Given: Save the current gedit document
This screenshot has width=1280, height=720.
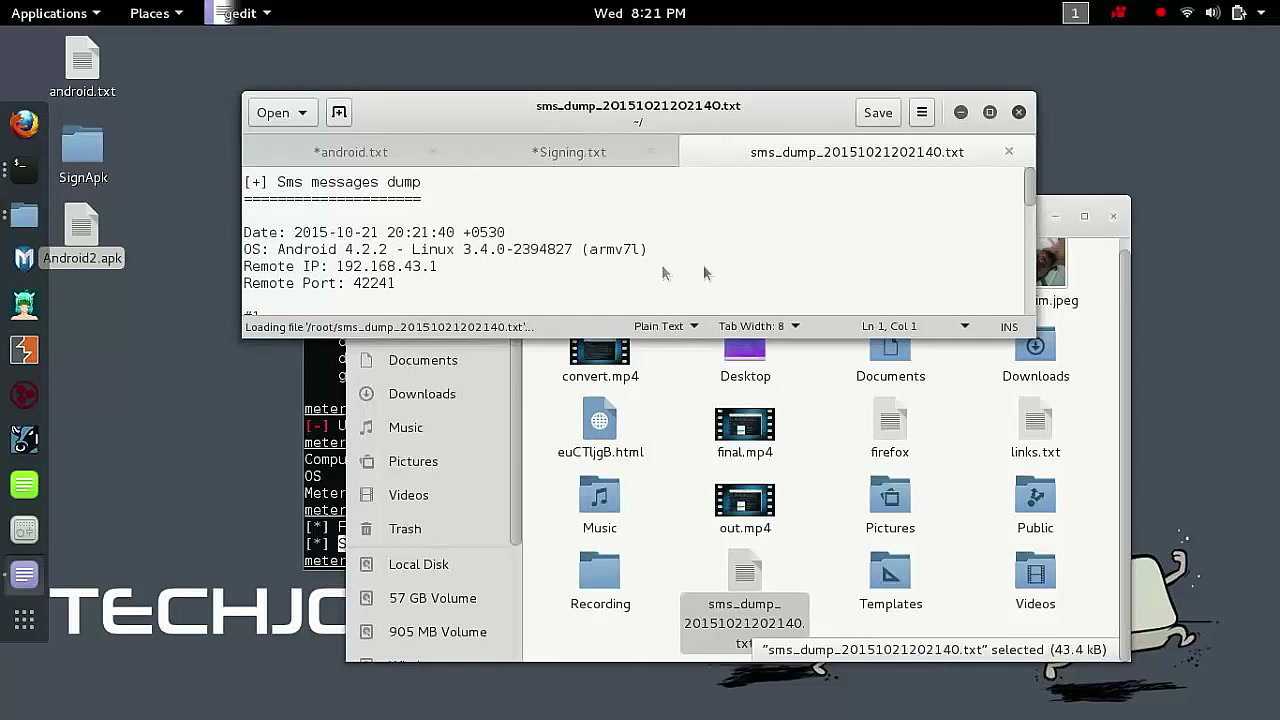Looking at the screenshot, I should pyautogui.click(x=878, y=112).
